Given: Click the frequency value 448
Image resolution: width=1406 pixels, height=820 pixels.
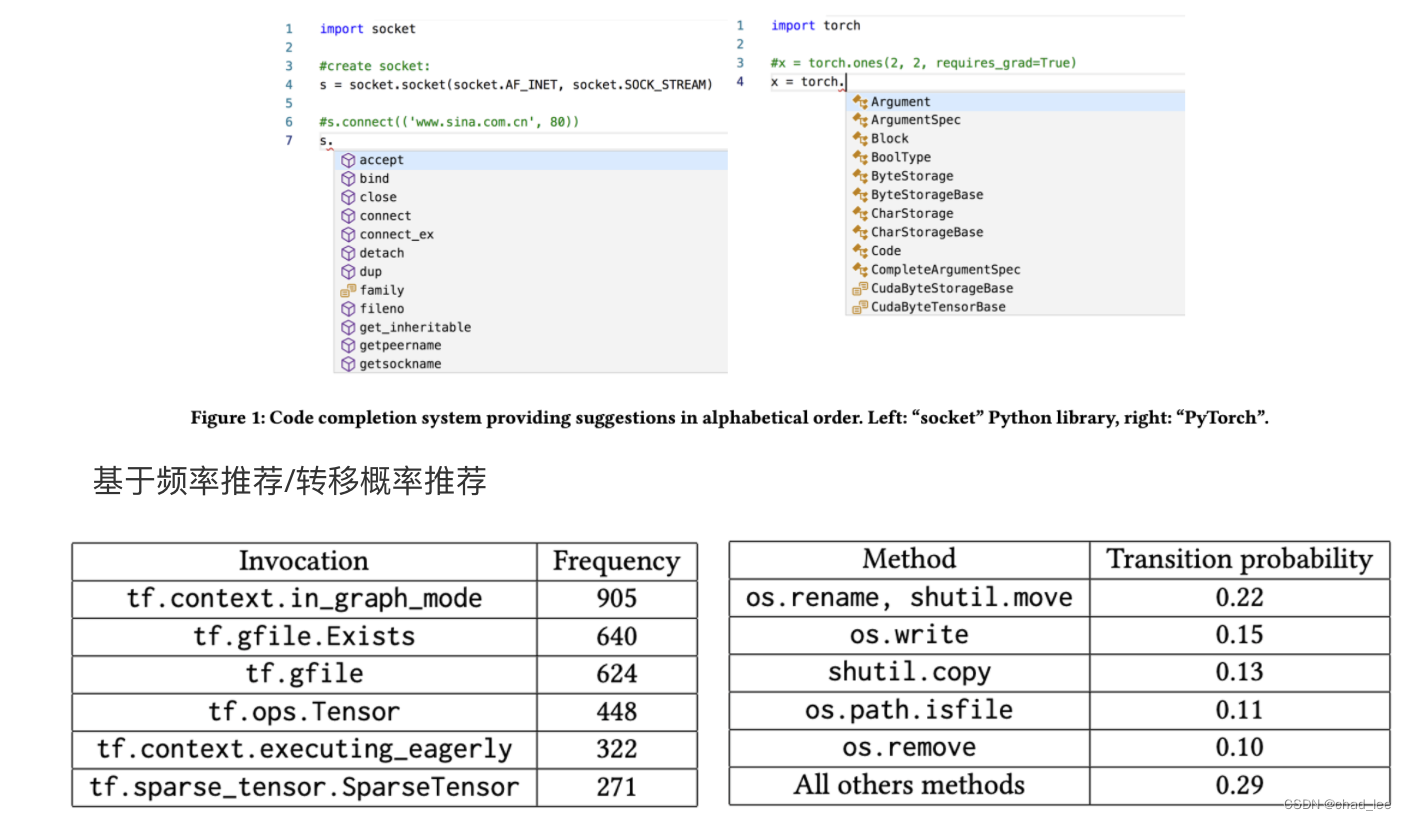Looking at the screenshot, I should (x=616, y=711).
